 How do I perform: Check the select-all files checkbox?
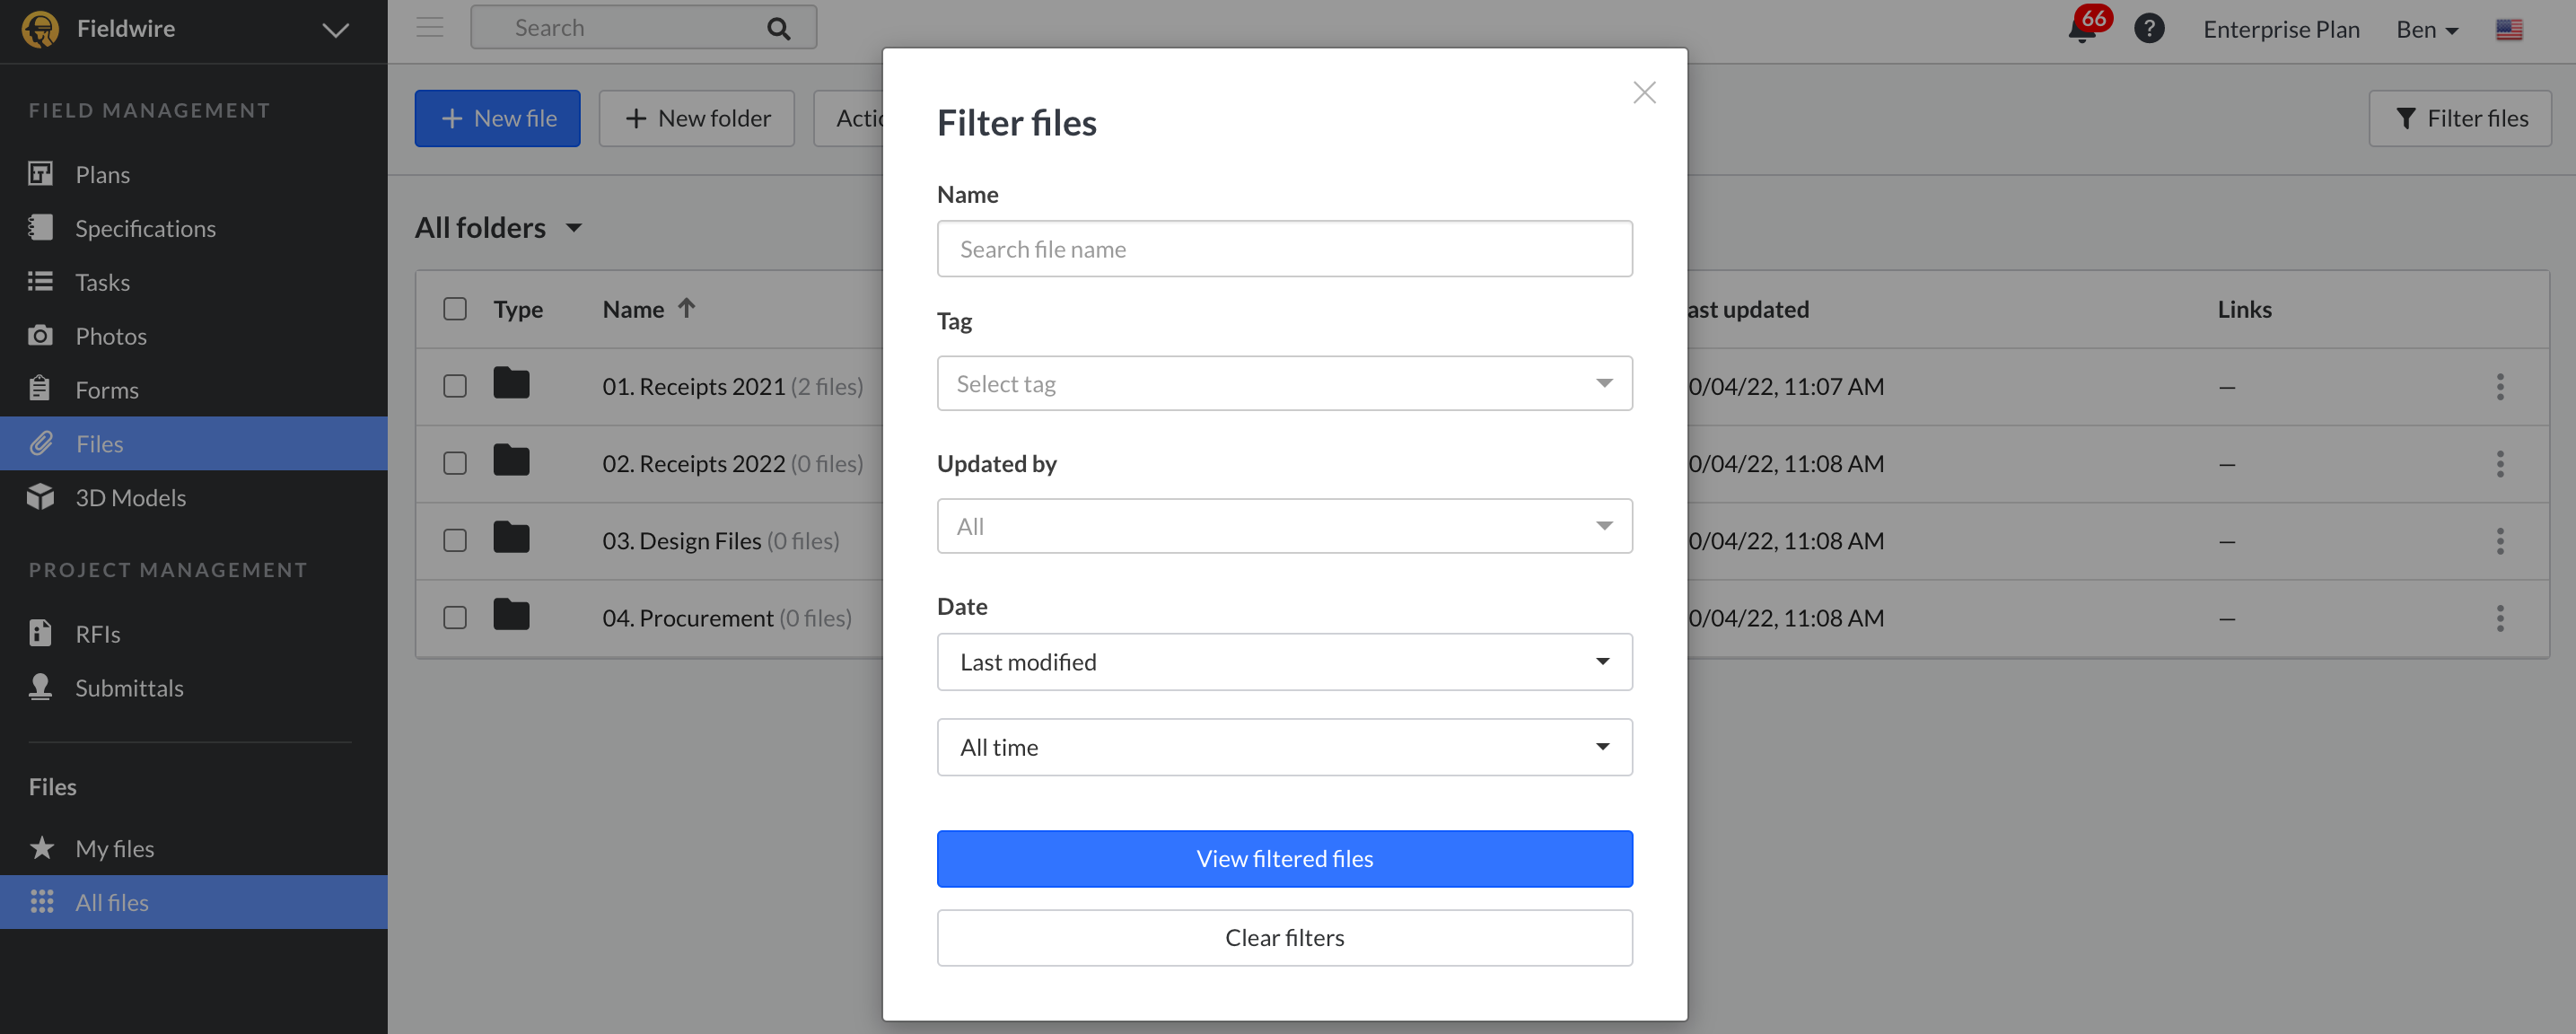[455, 309]
